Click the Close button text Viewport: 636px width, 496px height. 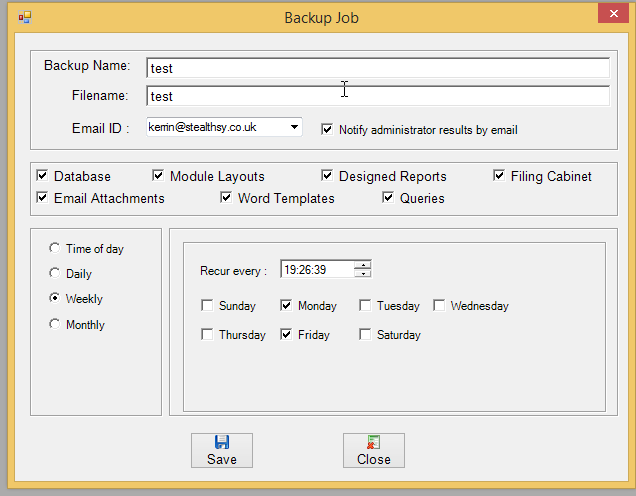(374, 459)
